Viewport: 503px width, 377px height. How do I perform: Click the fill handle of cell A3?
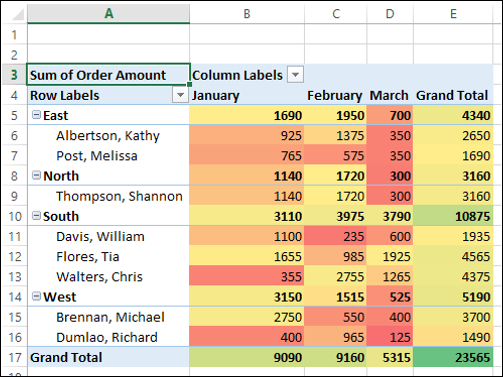pos(189,84)
